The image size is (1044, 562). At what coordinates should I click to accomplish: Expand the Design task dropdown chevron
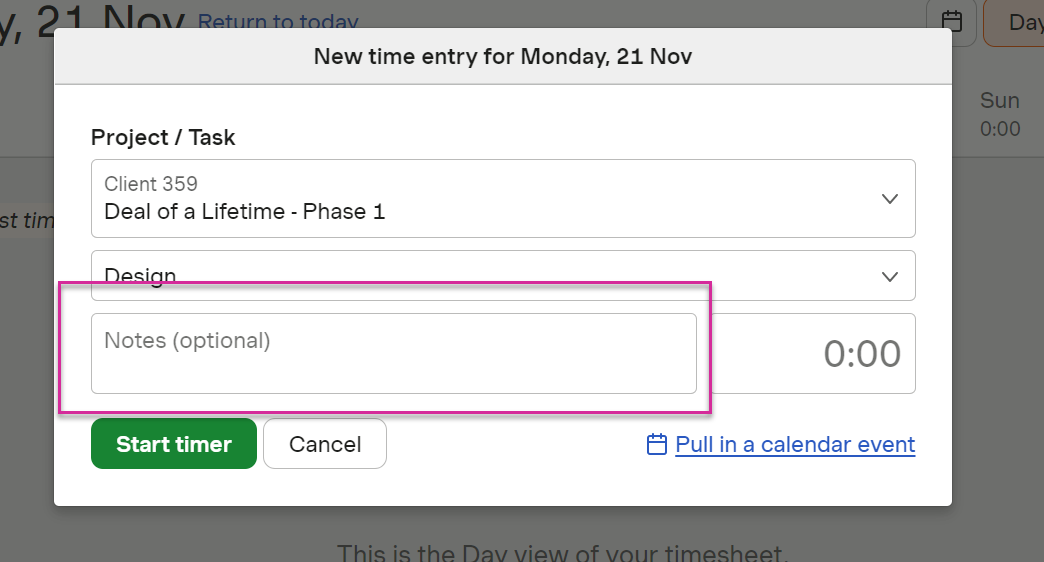890,276
